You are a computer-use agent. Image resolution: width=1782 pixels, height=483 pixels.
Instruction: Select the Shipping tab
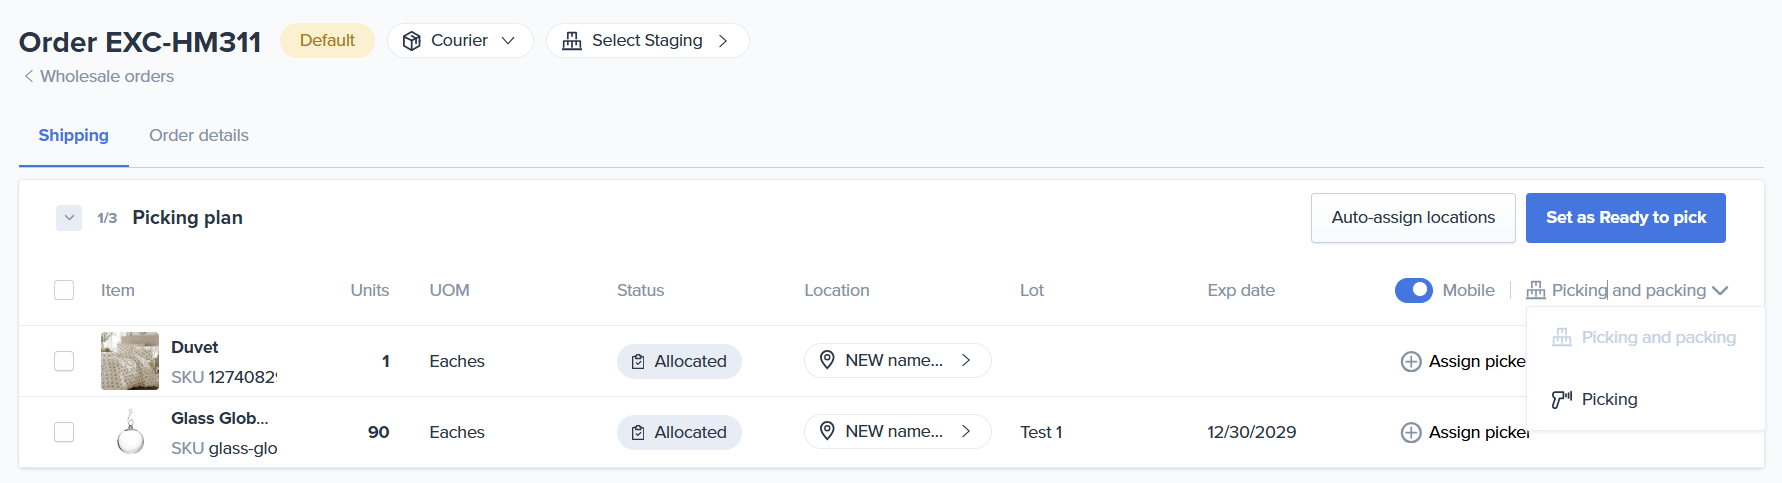(x=73, y=136)
